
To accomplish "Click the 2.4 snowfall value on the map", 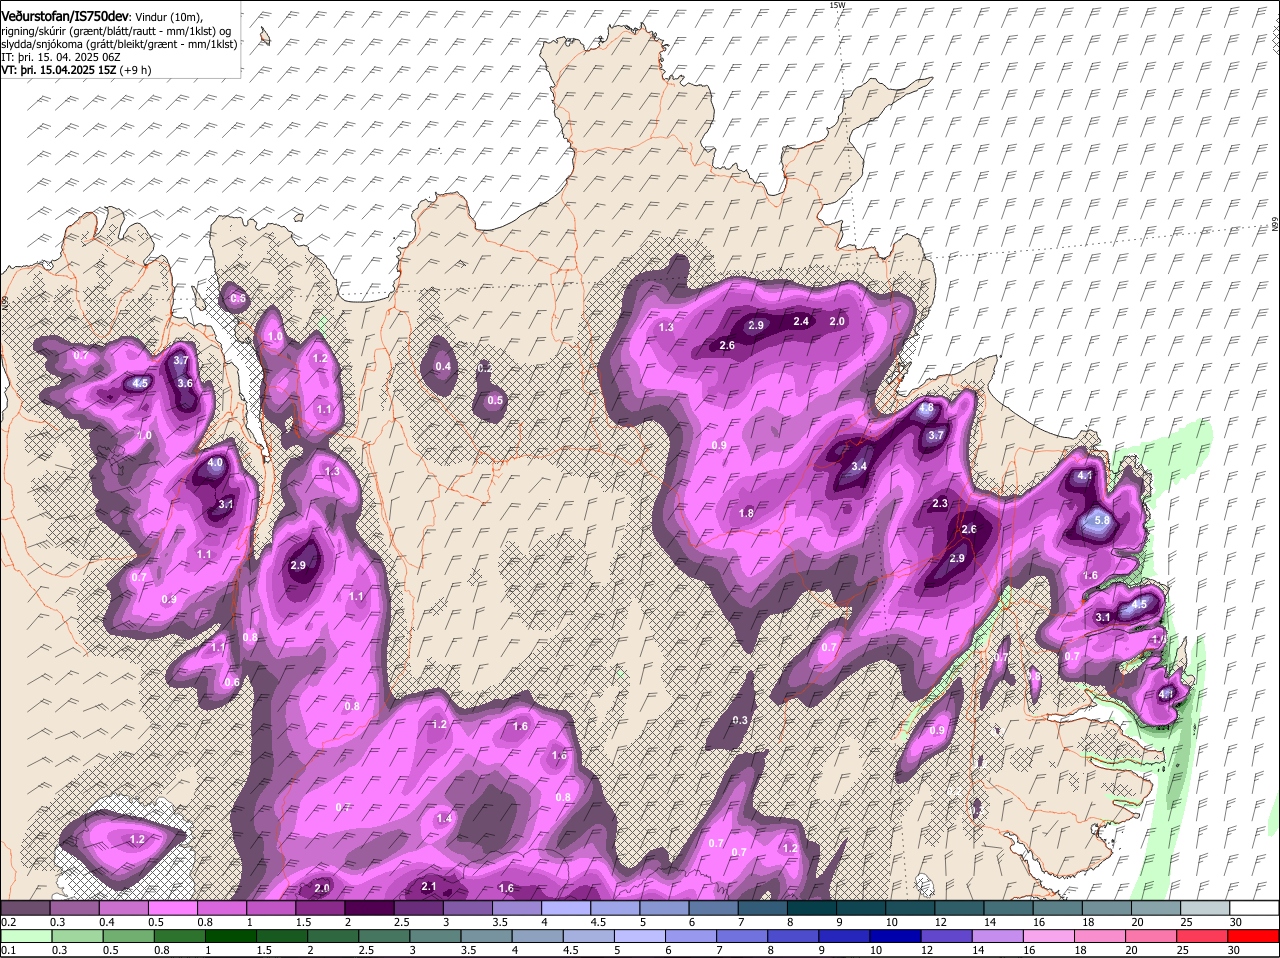I will (x=801, y=321).
